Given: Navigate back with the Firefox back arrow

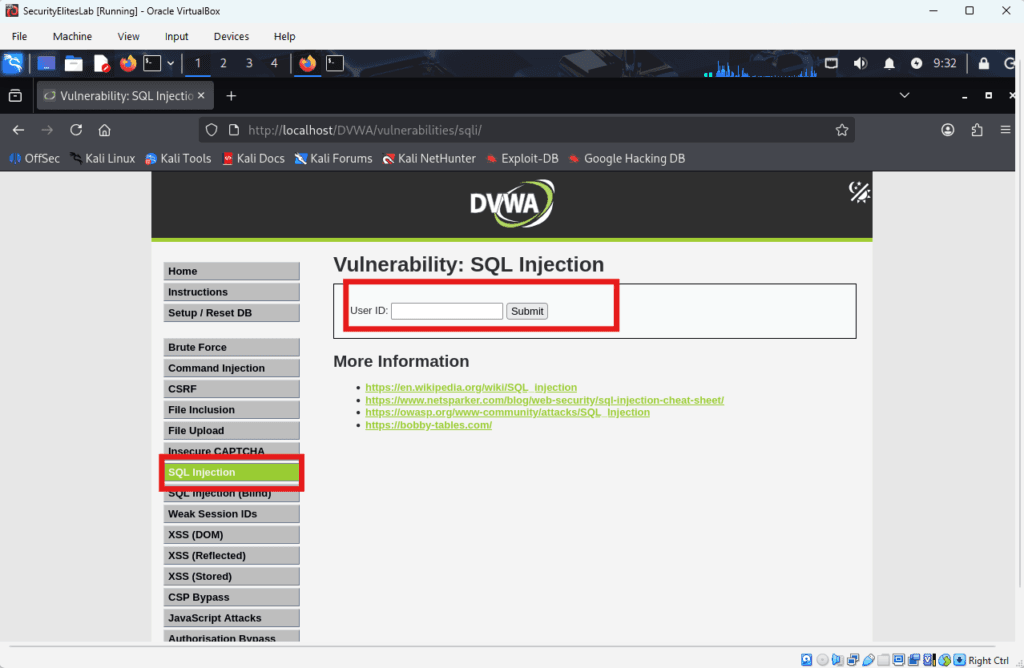Looking at the screenshot, I should pos(18,129).
